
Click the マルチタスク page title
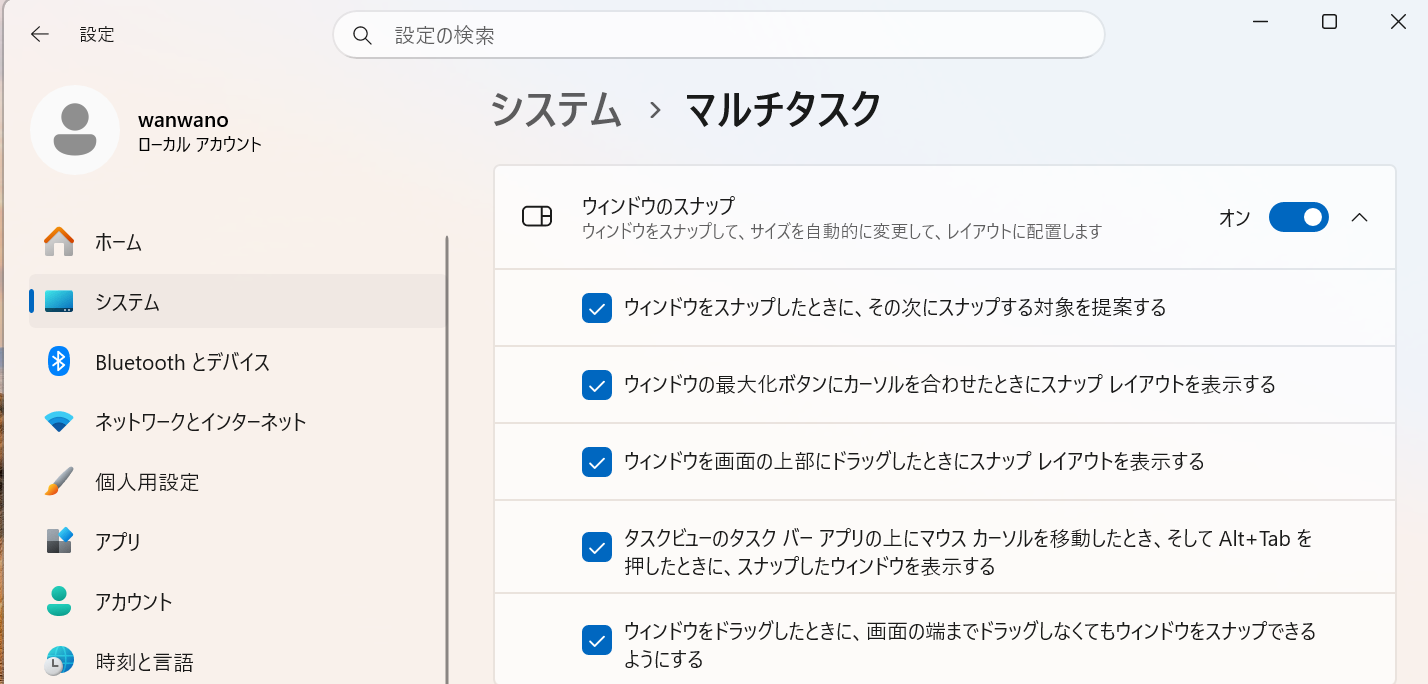coord(784,109)
